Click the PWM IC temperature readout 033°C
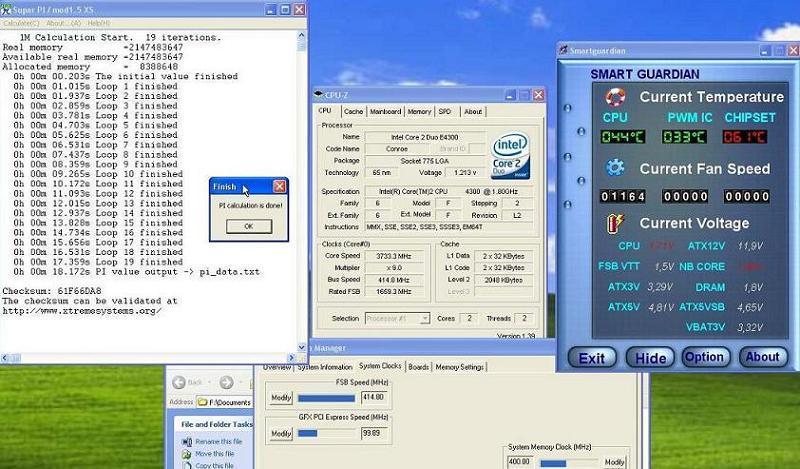800x469 pixels. pos(684,137)
